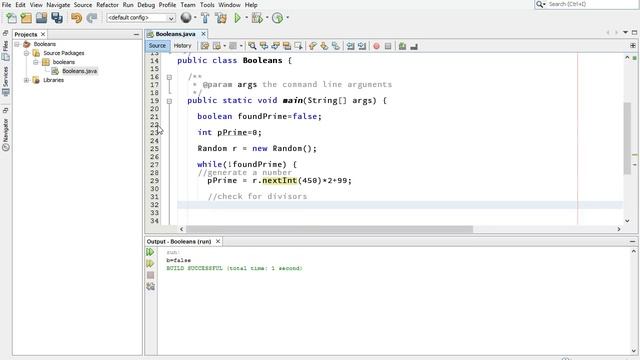Open the Debug menu
Screen dimensions: 640x360
tap(146, 5)
